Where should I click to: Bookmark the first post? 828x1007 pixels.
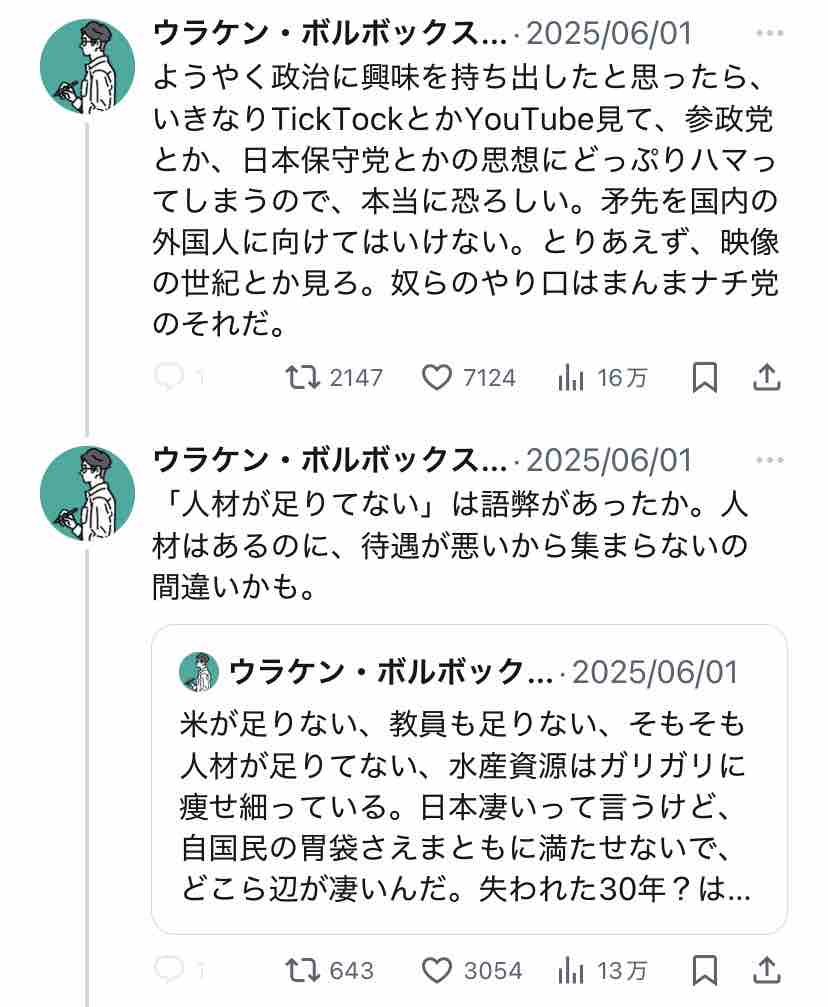705,377
